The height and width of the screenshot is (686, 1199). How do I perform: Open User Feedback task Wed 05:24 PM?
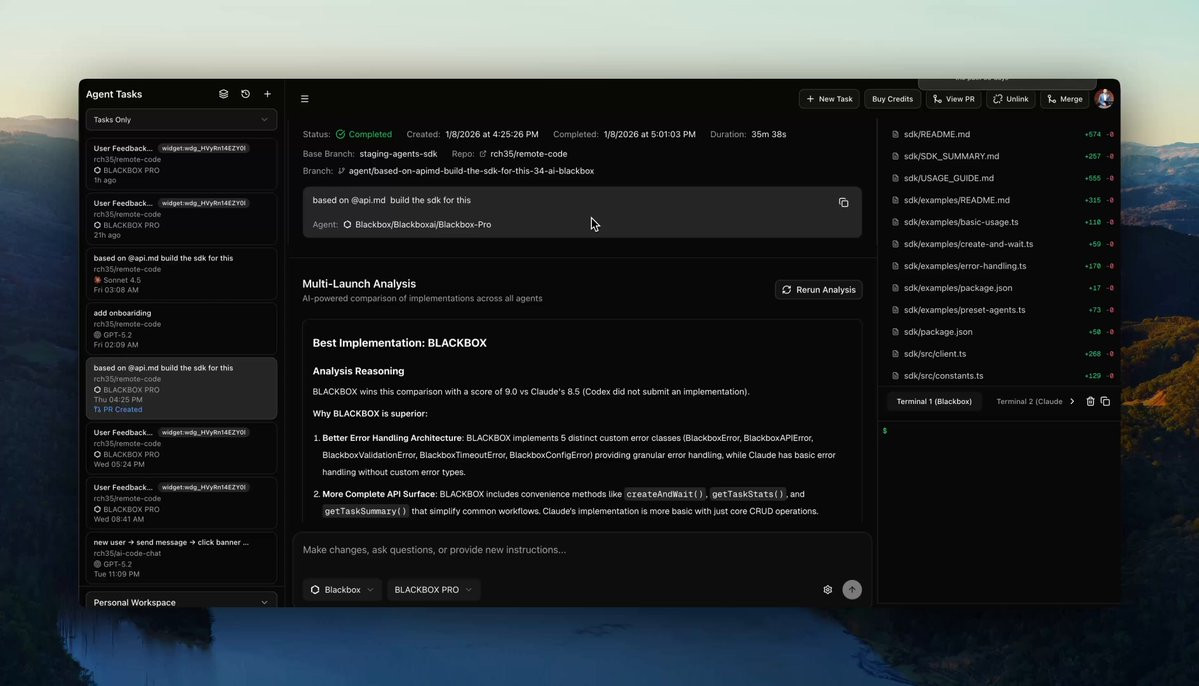(181, 448)
